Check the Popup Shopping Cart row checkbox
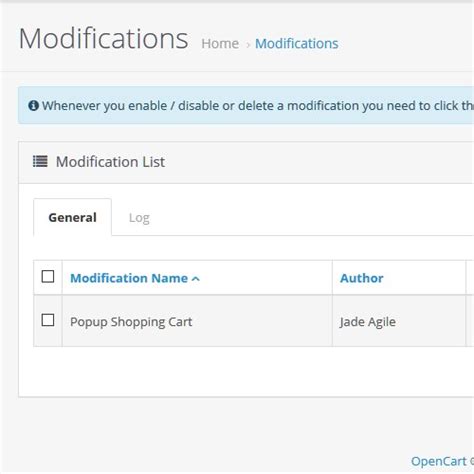 [48, 320]
